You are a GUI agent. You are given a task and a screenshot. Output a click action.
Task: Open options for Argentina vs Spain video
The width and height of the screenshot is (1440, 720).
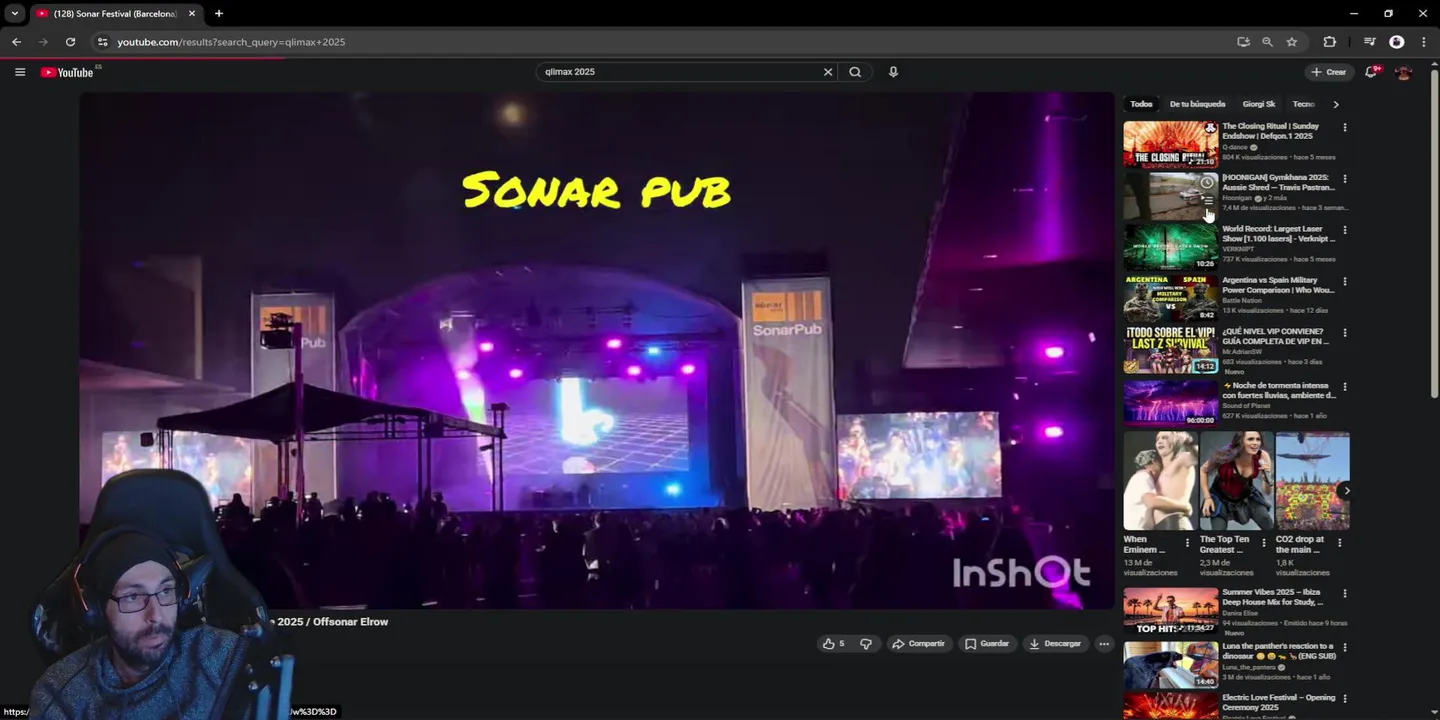tap(1345, 281)
